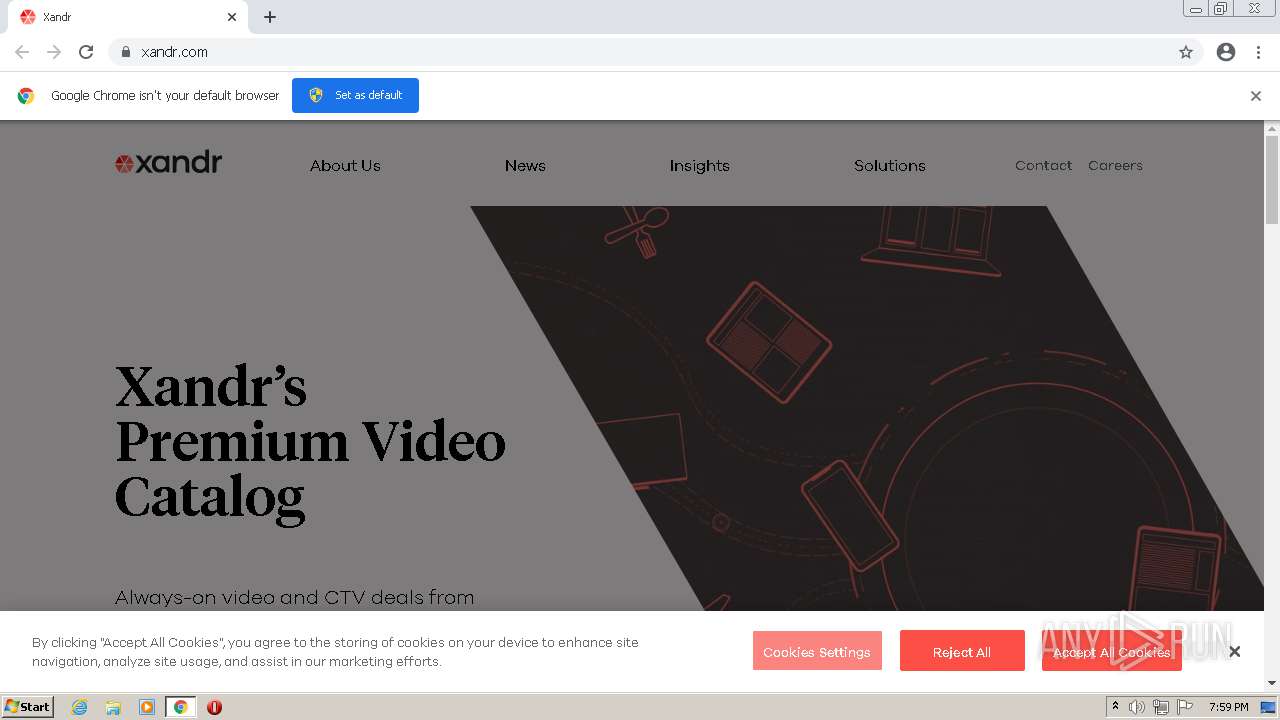Open the Insights menu
The height and width of the screenshot is (720, 1280).
[700, 166]
